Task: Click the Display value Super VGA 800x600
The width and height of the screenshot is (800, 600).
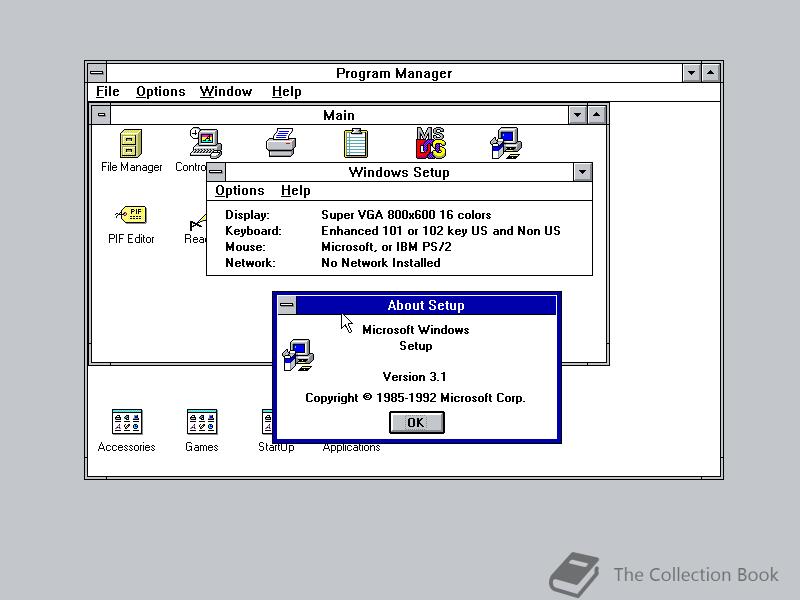Action: [406, 215]
